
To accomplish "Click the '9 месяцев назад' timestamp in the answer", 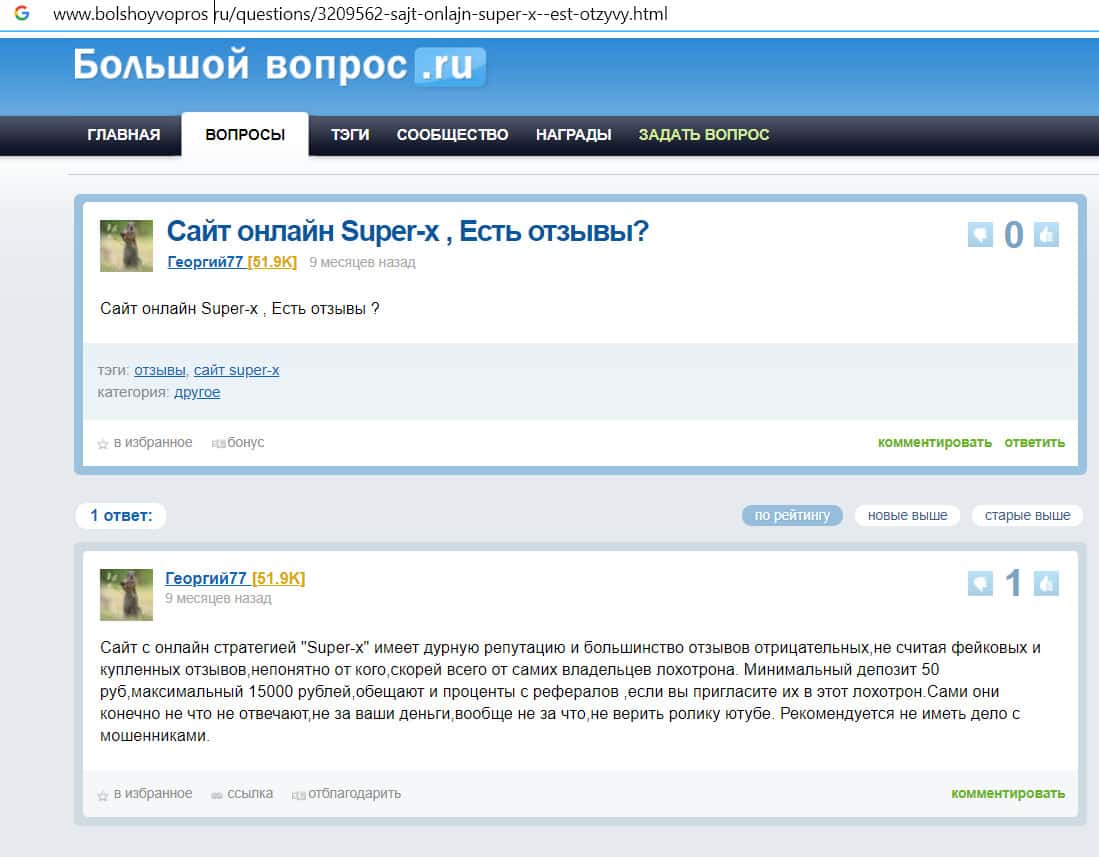I will pyautogui.click(x=218, y=598).
